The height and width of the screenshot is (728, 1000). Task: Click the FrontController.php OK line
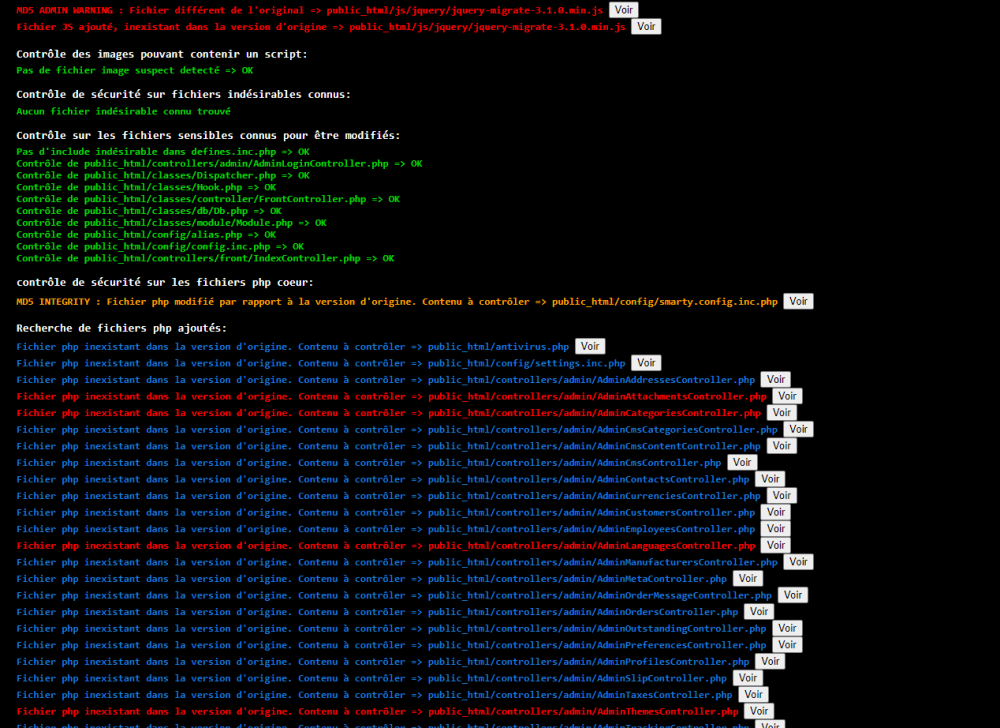208,199
